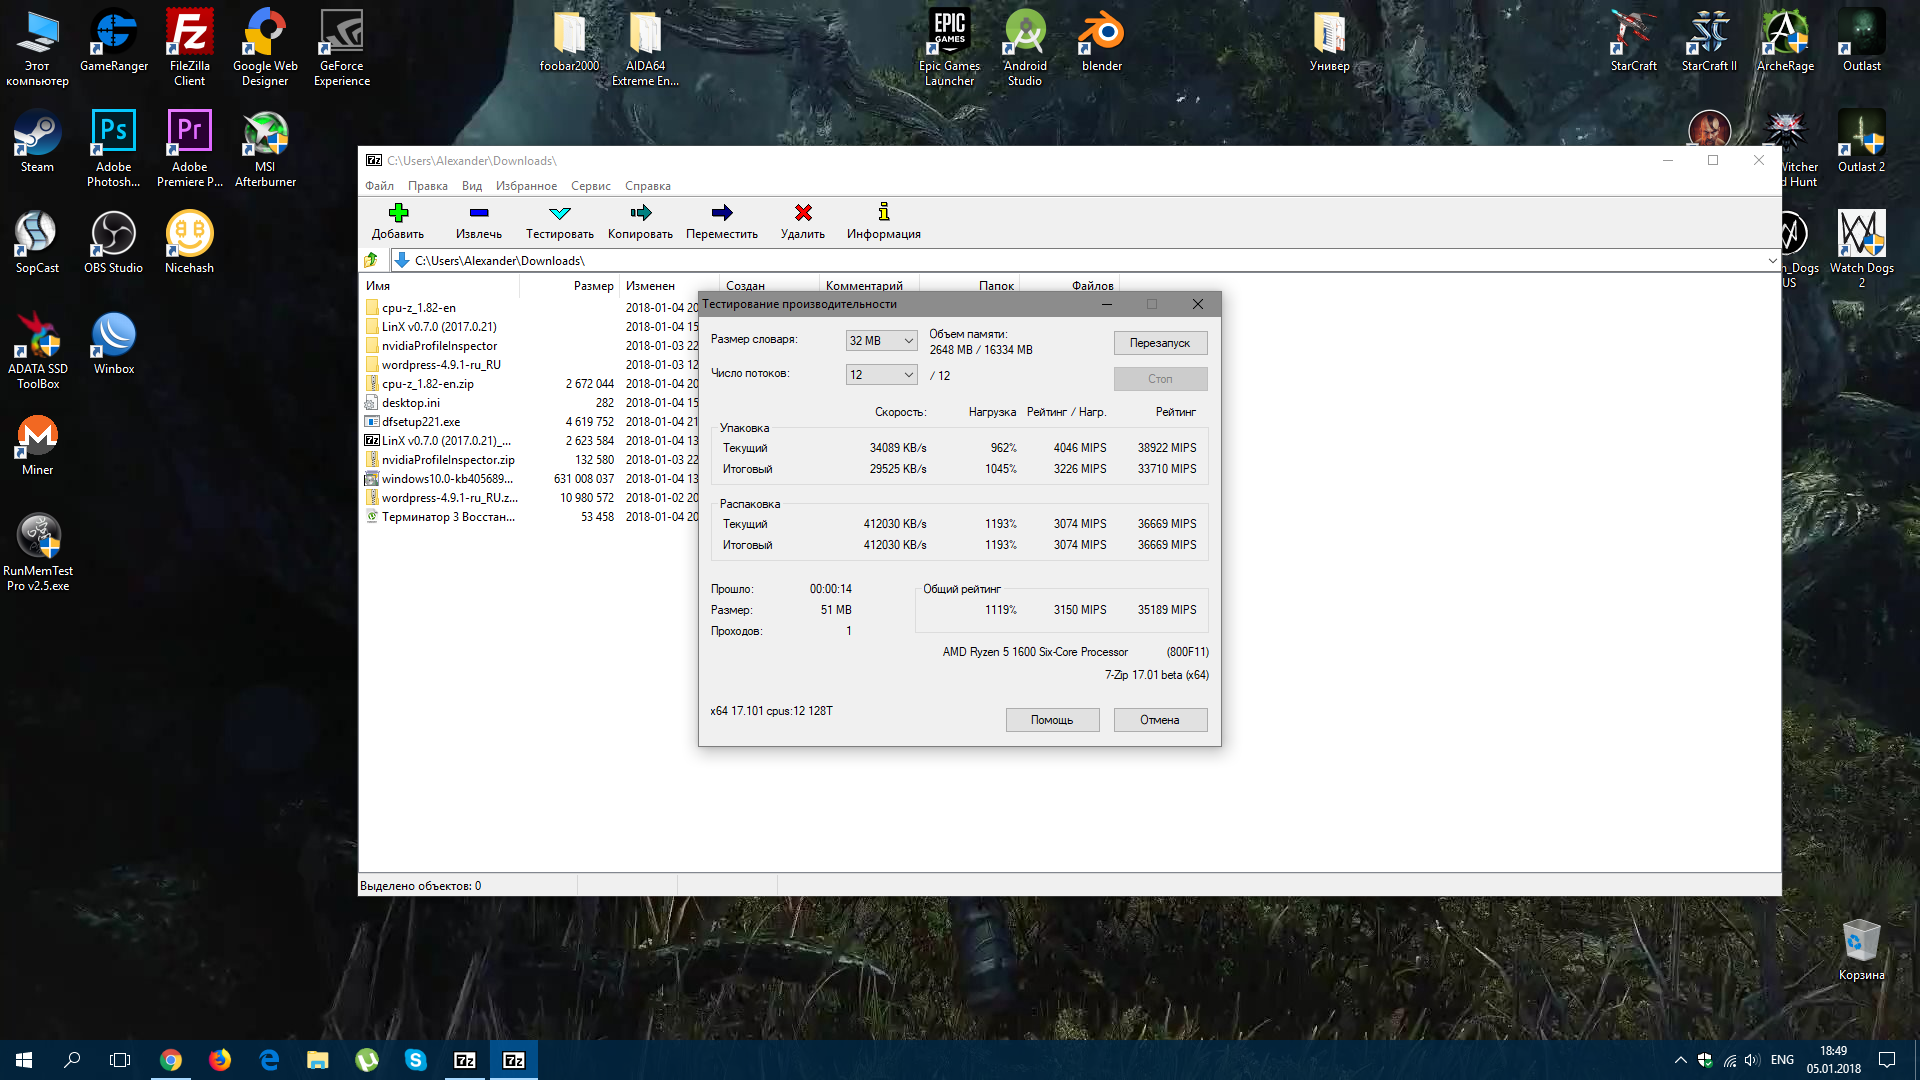This screenshot has height=1080, width=1920.
Task: Click the Skype icon in the taskbar
Action: [x=416, y=1060]
